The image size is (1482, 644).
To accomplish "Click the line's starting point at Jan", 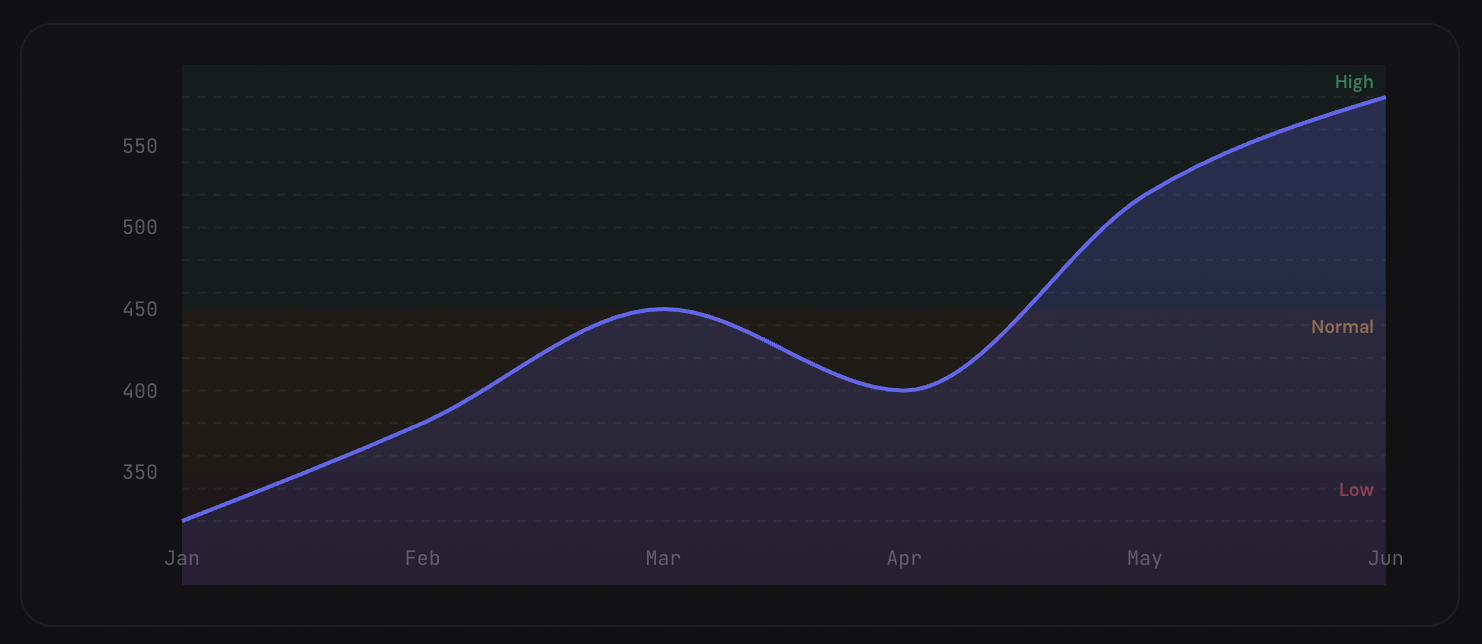I will 183,520.
